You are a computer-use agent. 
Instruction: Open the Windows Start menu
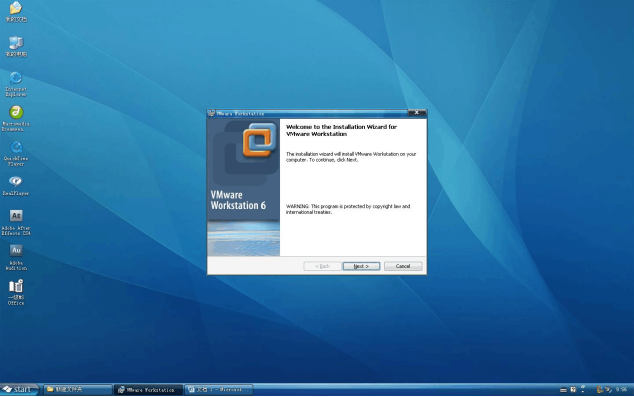click(x=19, y=389)
